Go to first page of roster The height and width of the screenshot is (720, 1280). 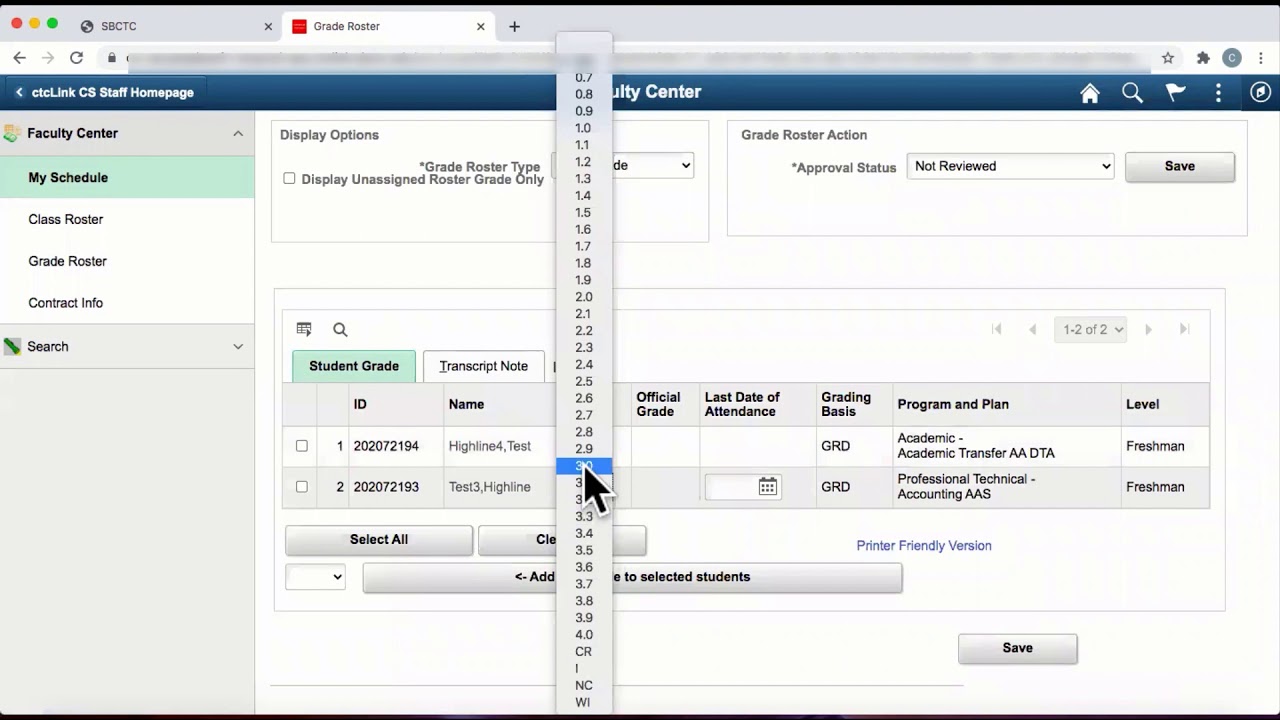point(997,329)
